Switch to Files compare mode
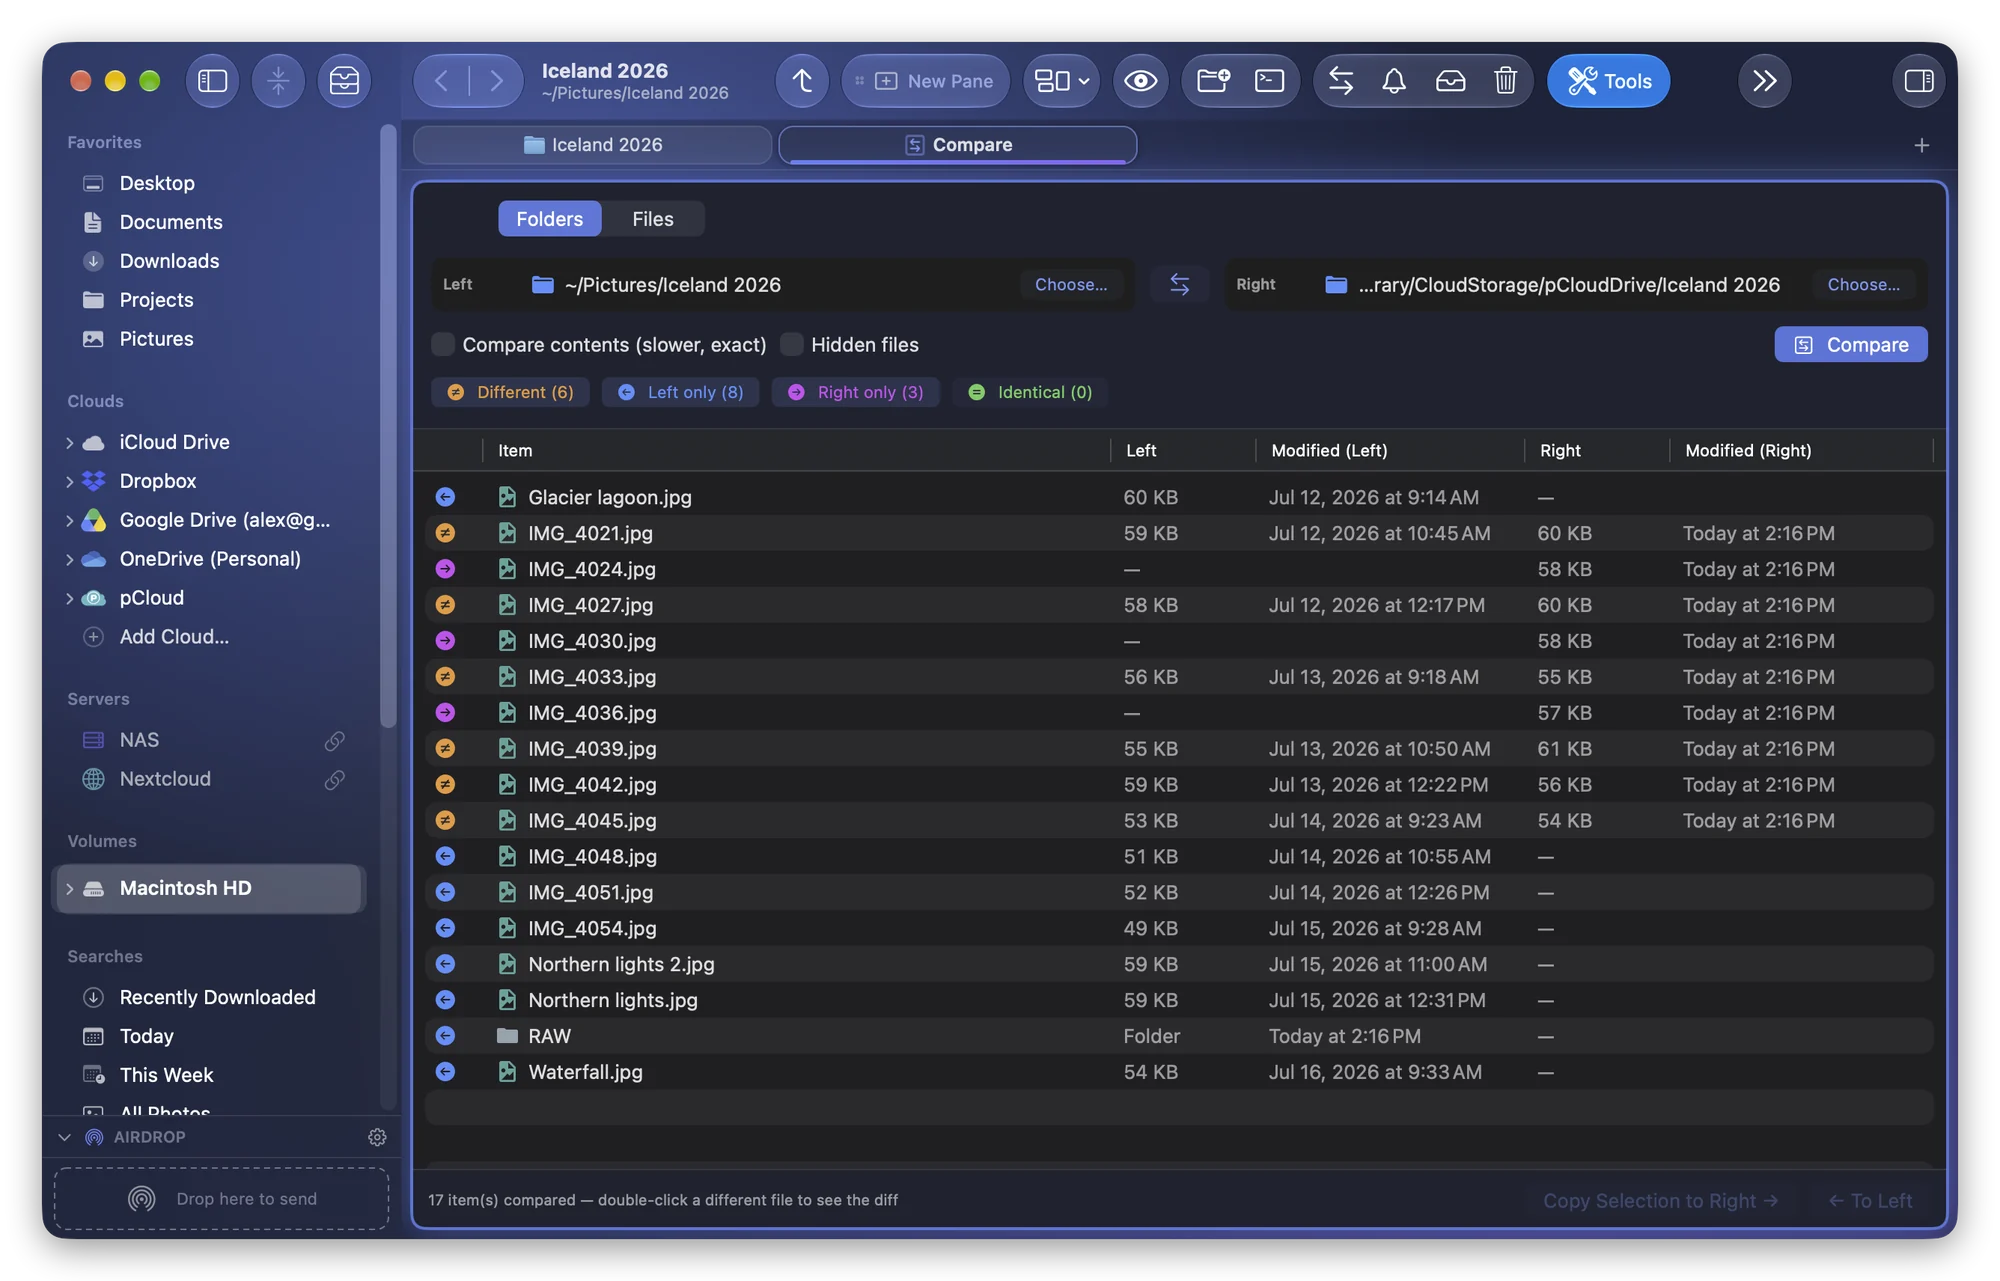The height and width of the screenshot is (1281, 2000). point(653,219)
